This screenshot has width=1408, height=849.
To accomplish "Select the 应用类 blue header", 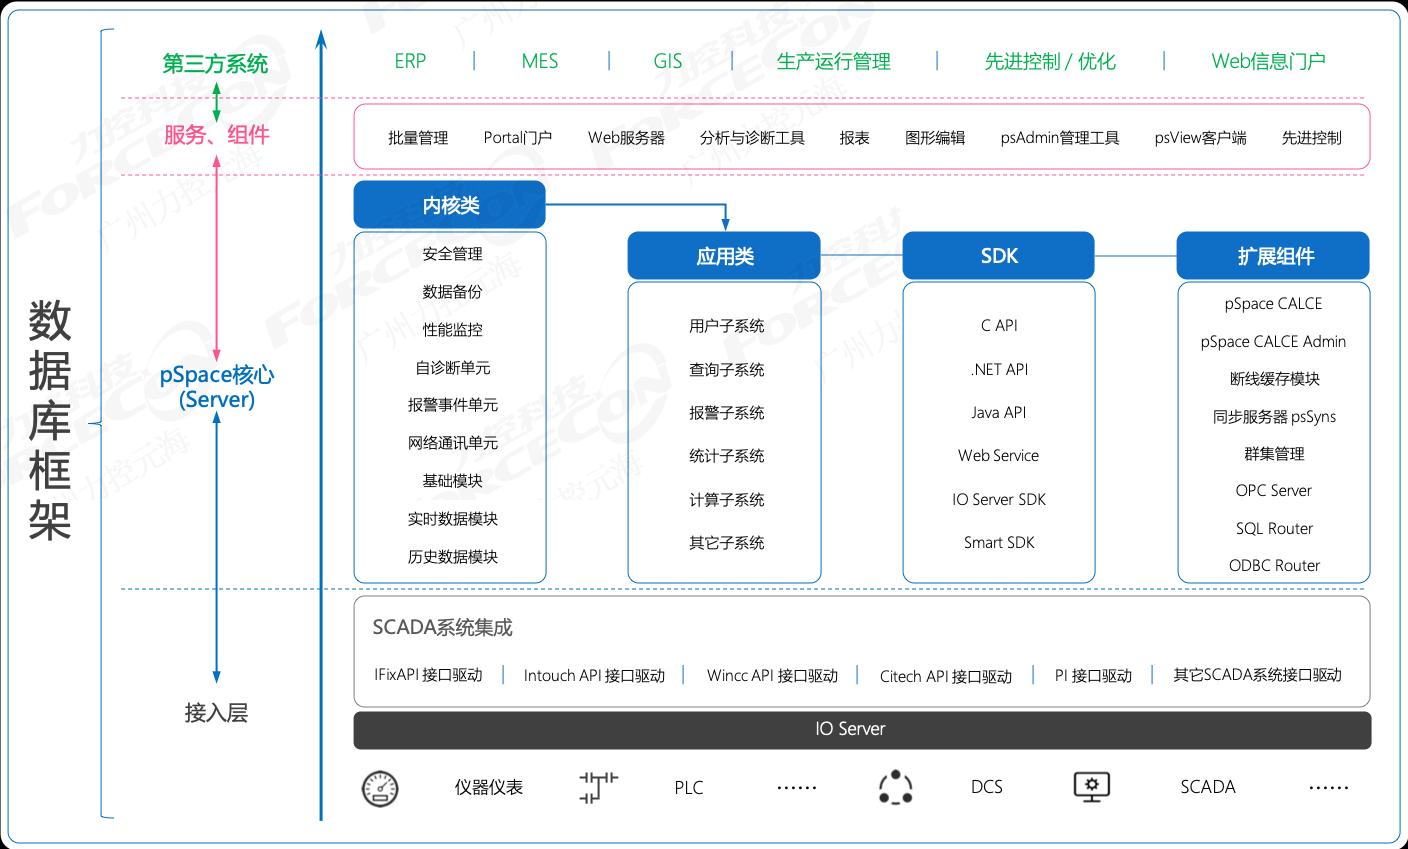I will 724,256.
